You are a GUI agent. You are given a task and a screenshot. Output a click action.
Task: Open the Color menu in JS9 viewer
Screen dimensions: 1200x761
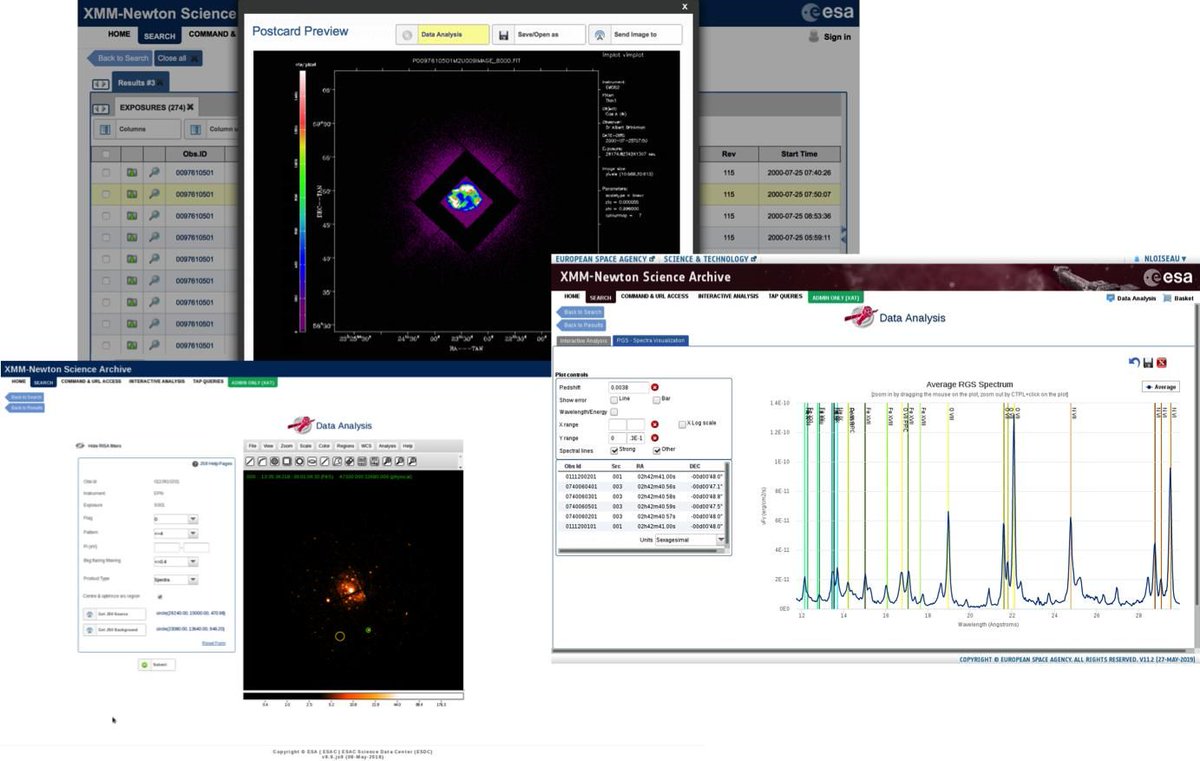point(324,446)
